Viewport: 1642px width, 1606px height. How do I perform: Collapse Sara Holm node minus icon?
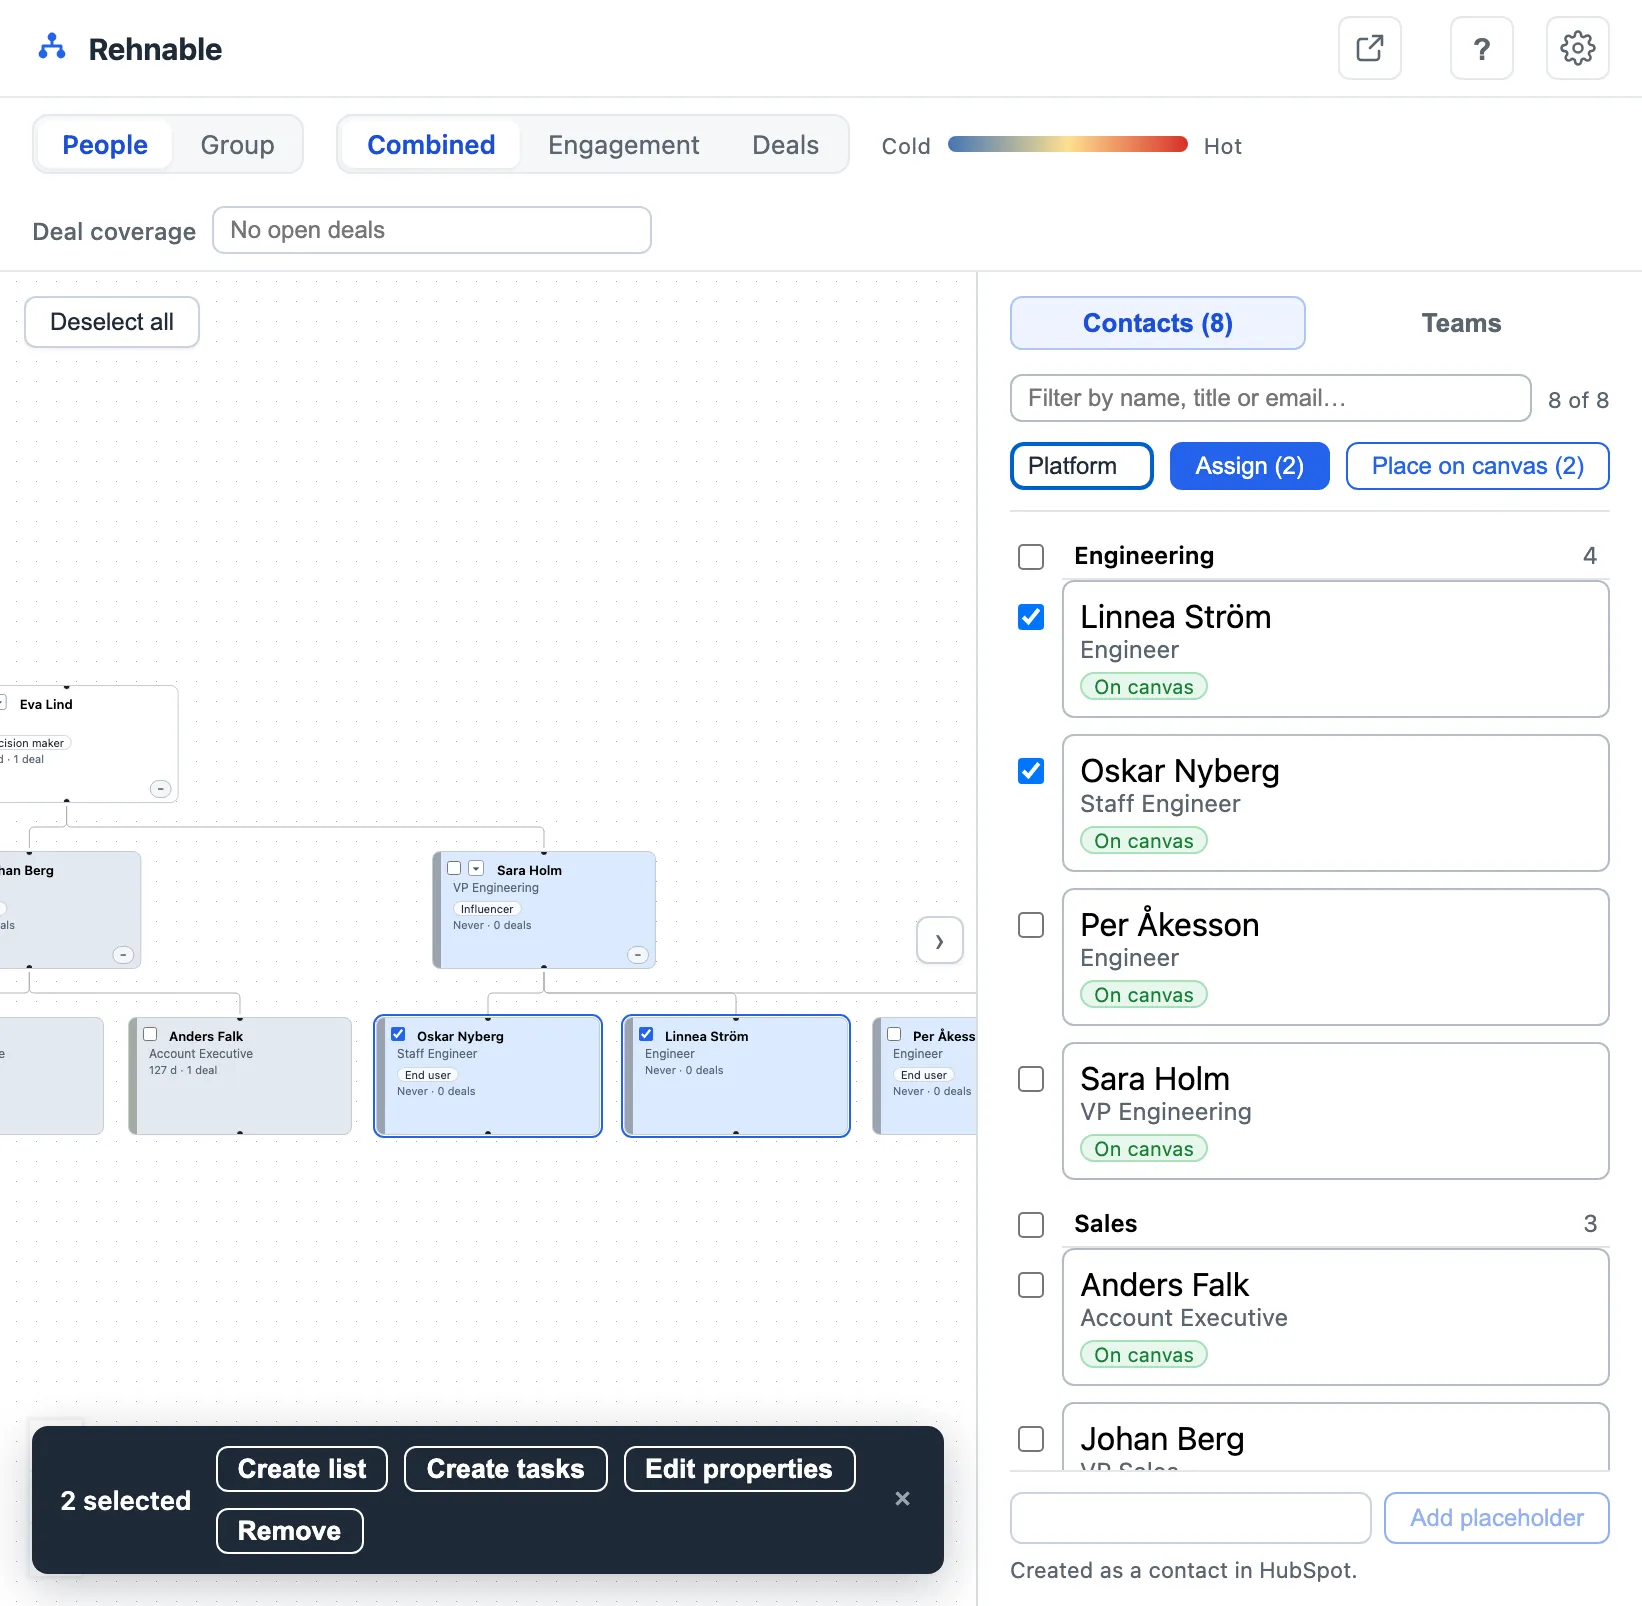(x=637, y=955)
